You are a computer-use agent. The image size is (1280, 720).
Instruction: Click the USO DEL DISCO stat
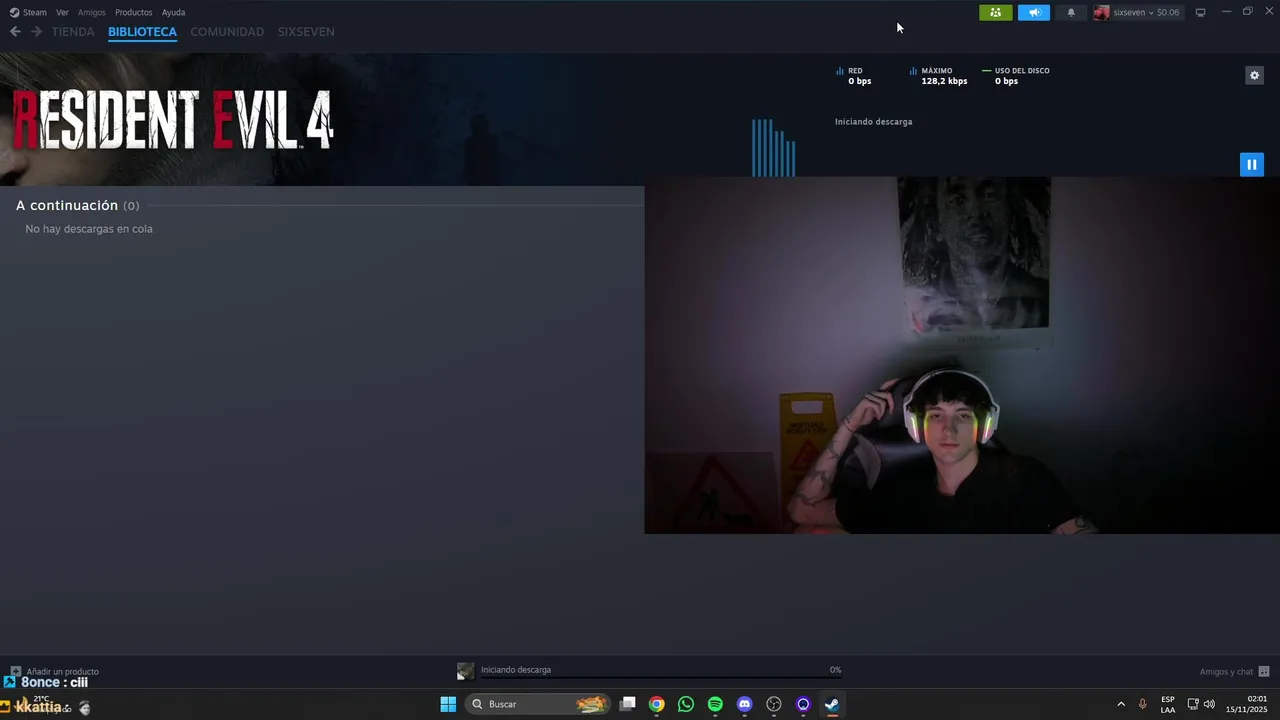tap(1016, 76)
